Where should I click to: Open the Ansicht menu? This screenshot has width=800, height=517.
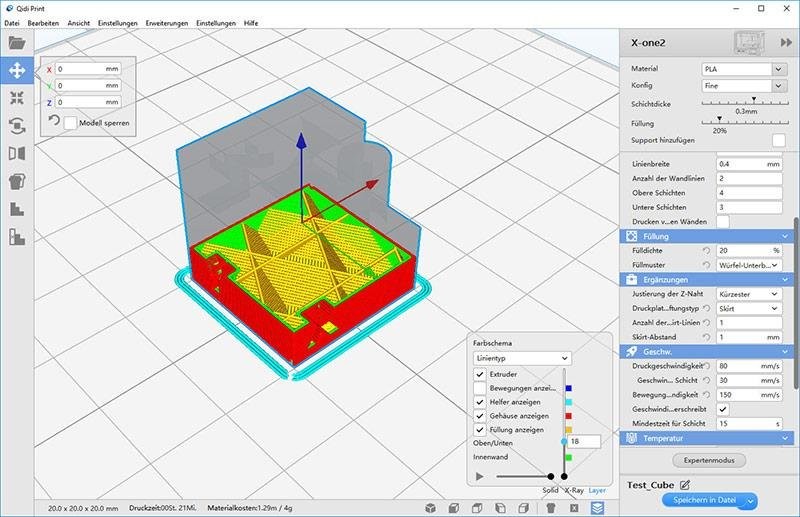point(78,22)
